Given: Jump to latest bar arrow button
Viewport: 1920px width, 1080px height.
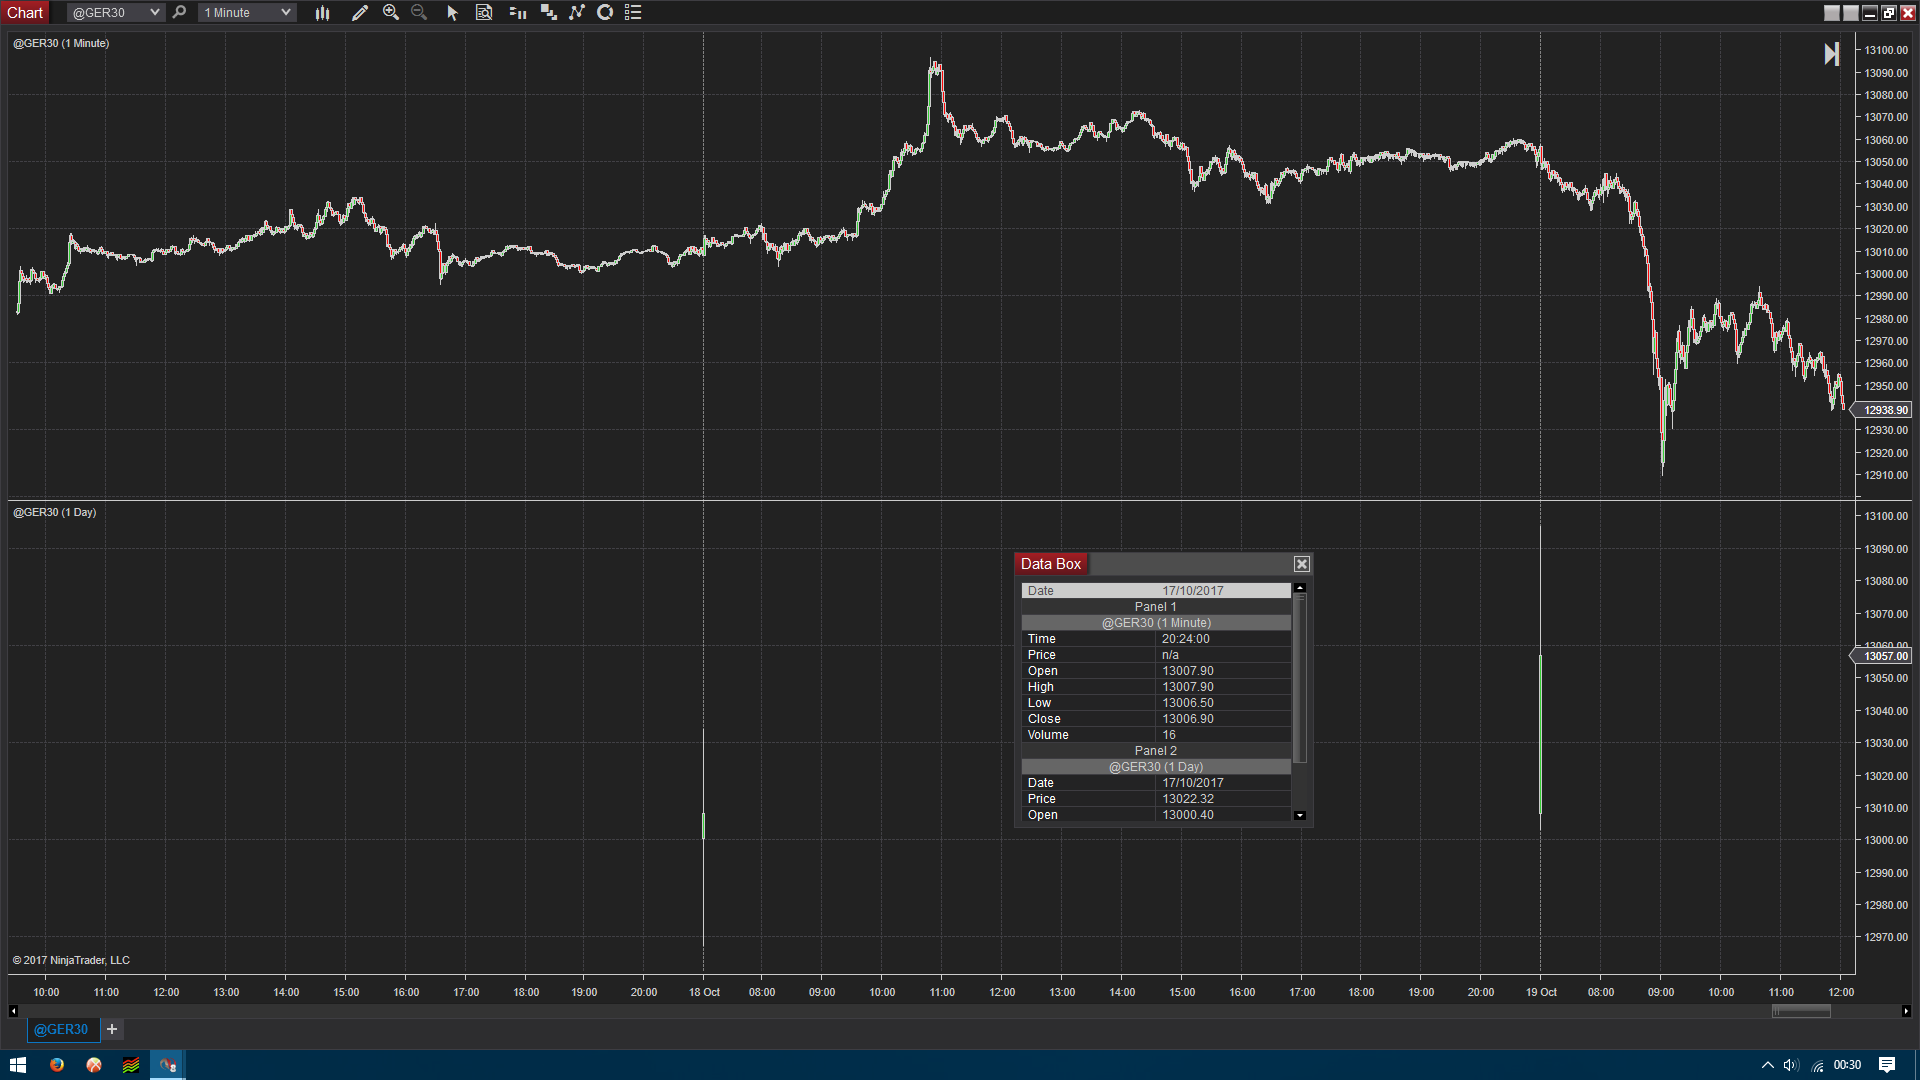Looking at the screenshot, I should point(1831,54).
